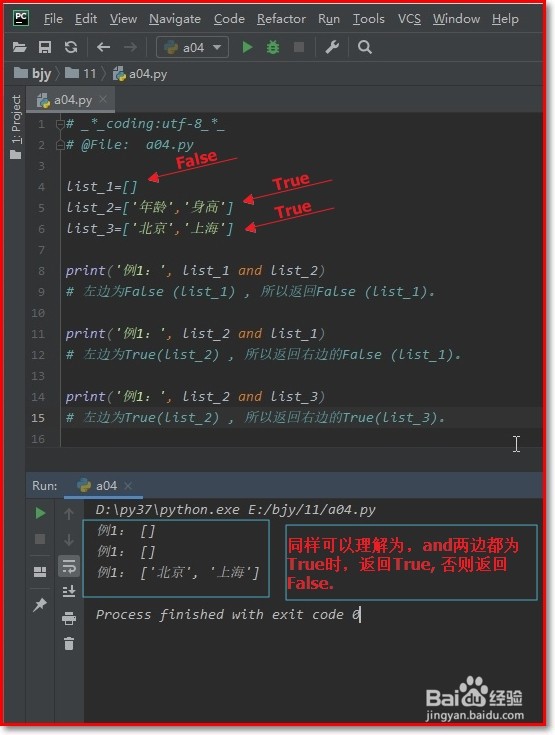Click the Stop square in main toolbar

[299, 47]
